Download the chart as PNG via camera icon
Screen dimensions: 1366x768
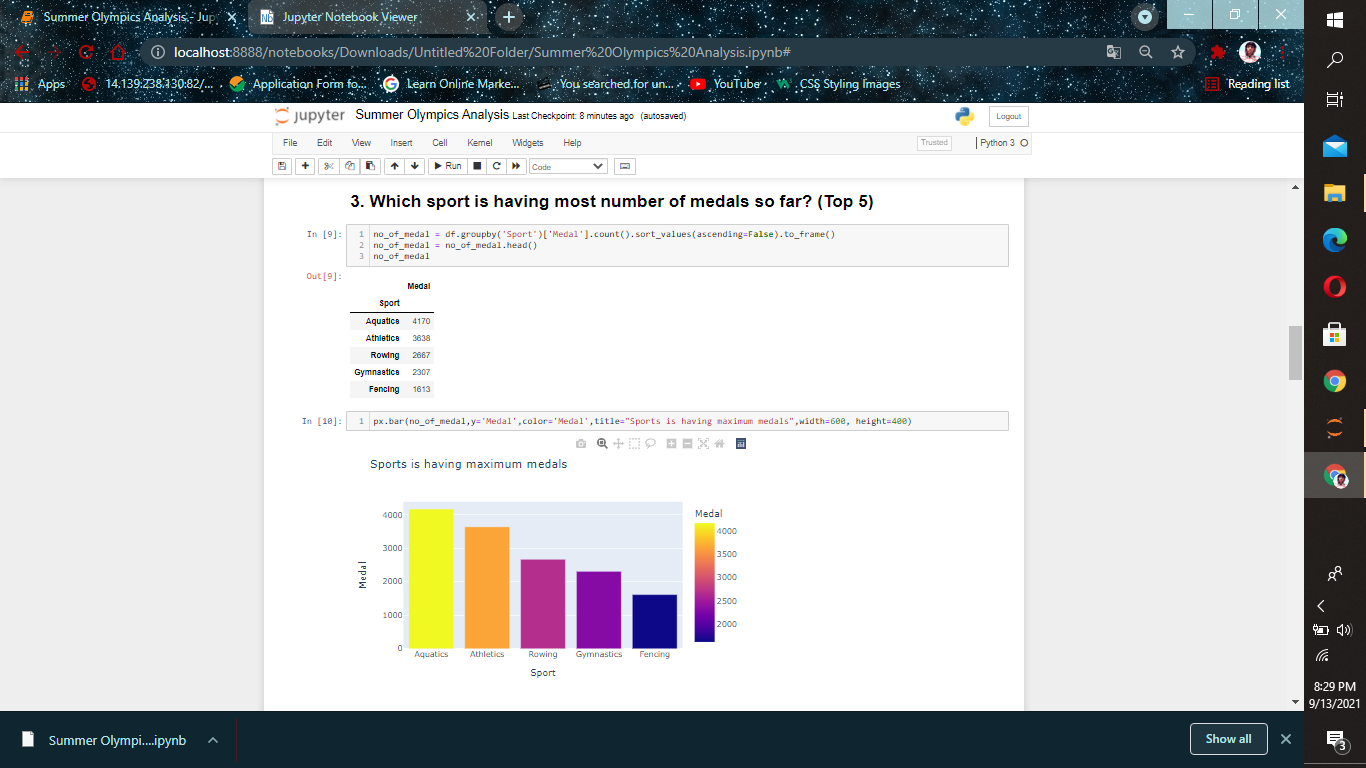[x=583, y=444]
